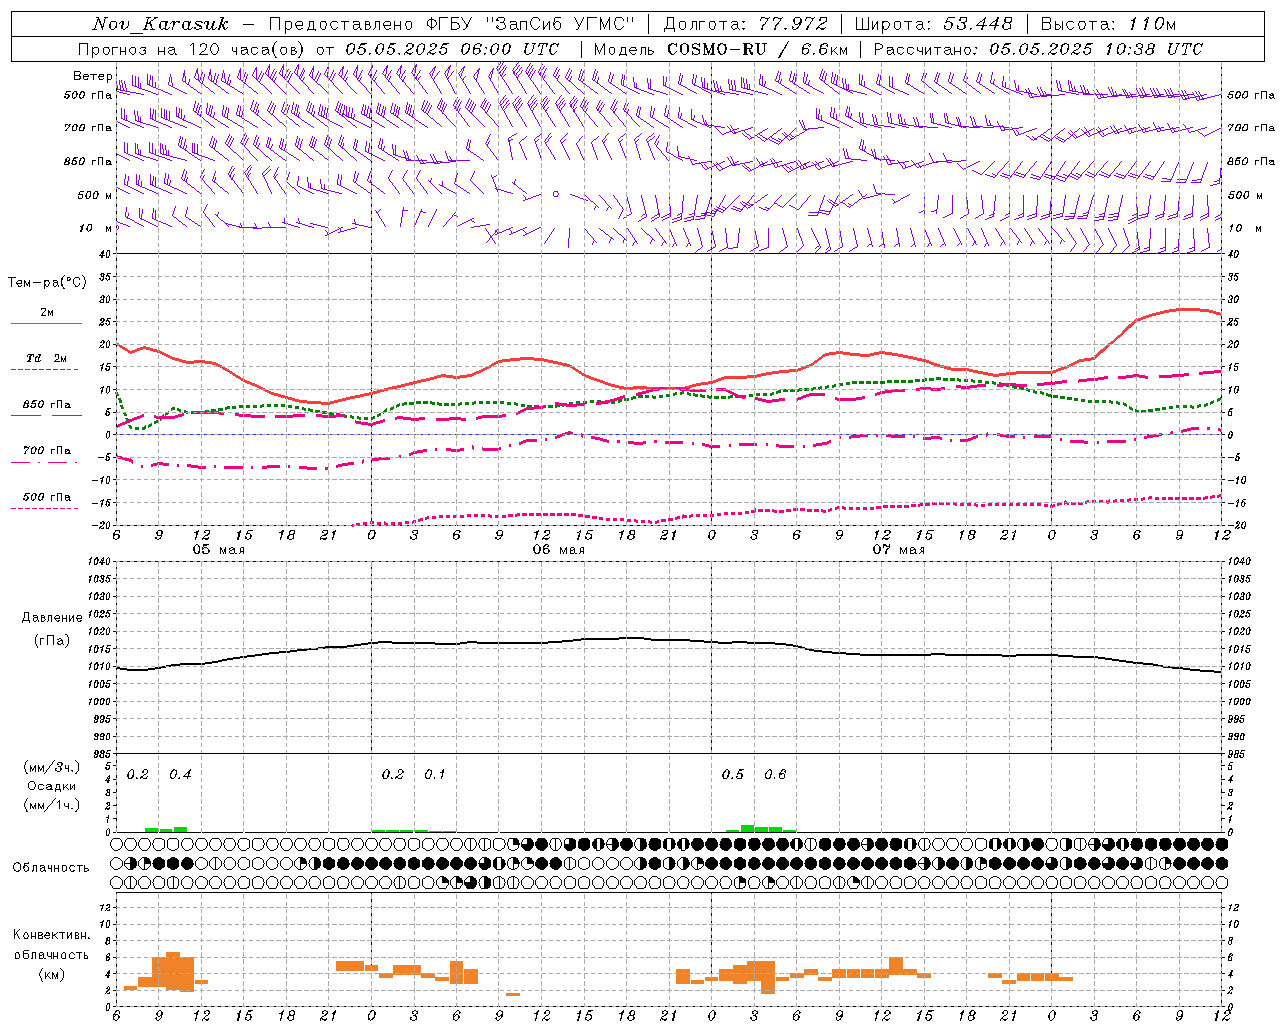1280x1024 pixels.
Task: Click 'Предоставлено ФГБУ "ЗапСиб УГМС"' text
Action: point(453,24)
